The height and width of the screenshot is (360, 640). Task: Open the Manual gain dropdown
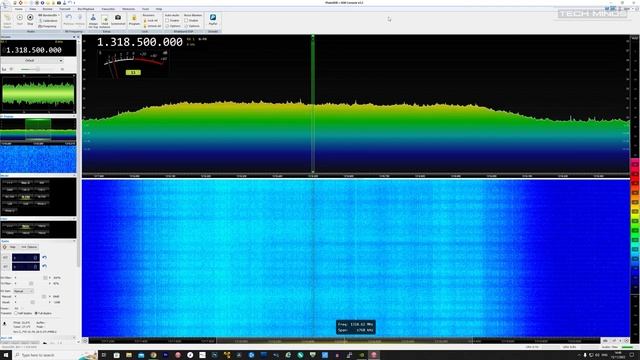23,291
